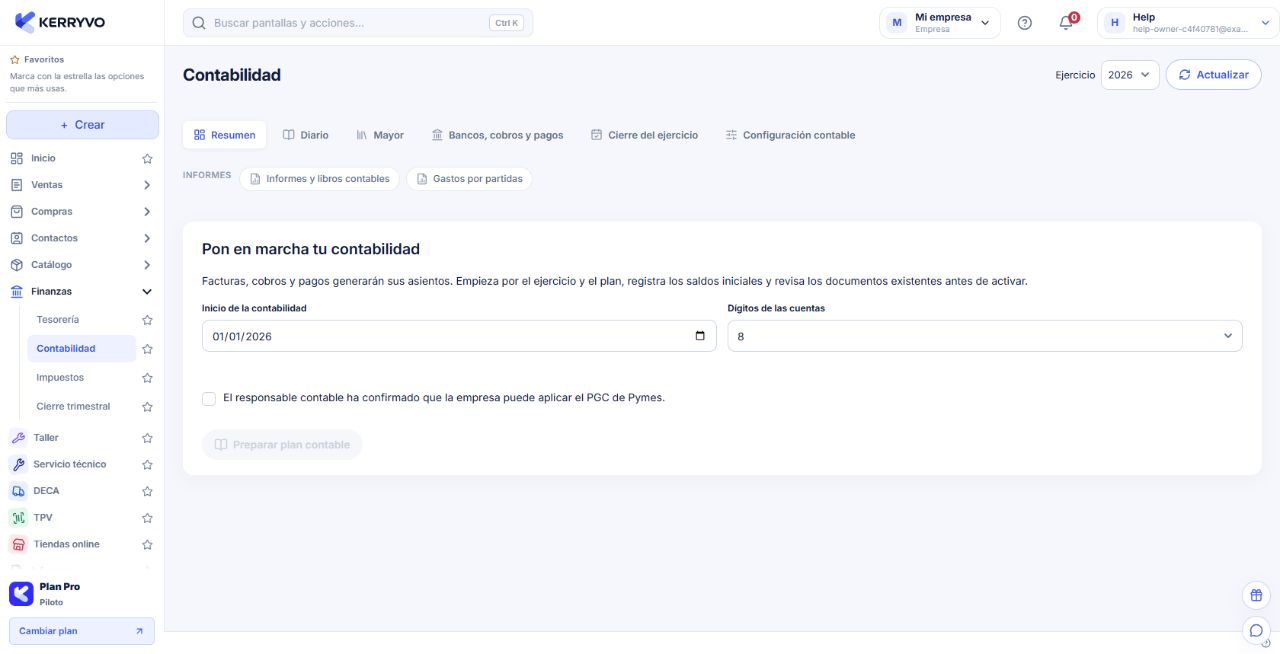Image resolution: width=1280 pixels, height=654 pixels.
Task: Click Preparar plan contable button
Action: 282,445
